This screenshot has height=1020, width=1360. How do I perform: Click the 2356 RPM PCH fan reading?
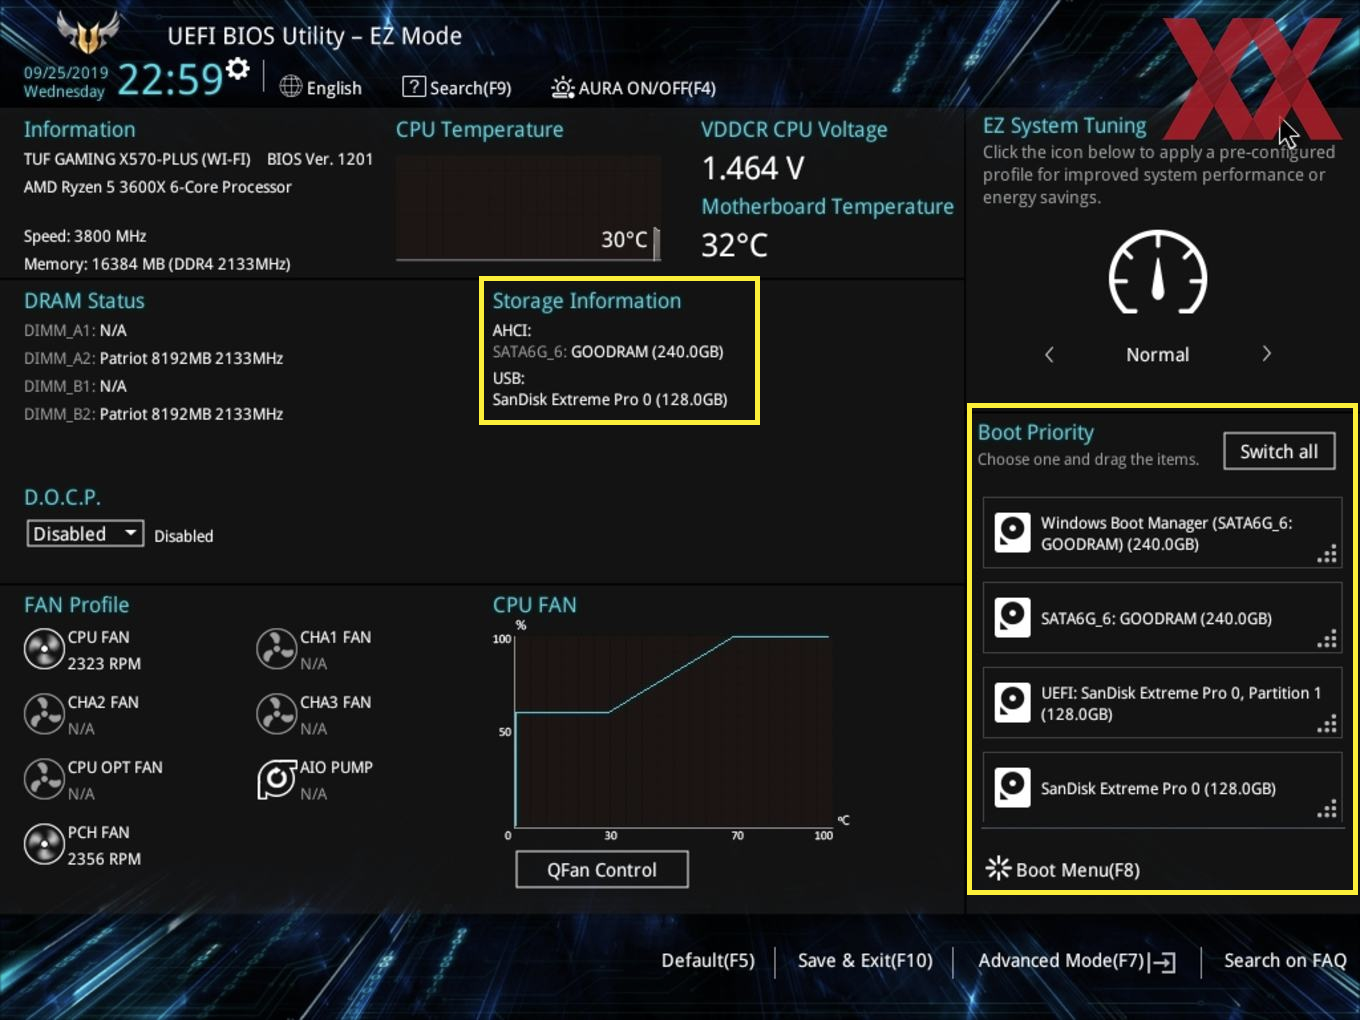(x=104, y=858)
